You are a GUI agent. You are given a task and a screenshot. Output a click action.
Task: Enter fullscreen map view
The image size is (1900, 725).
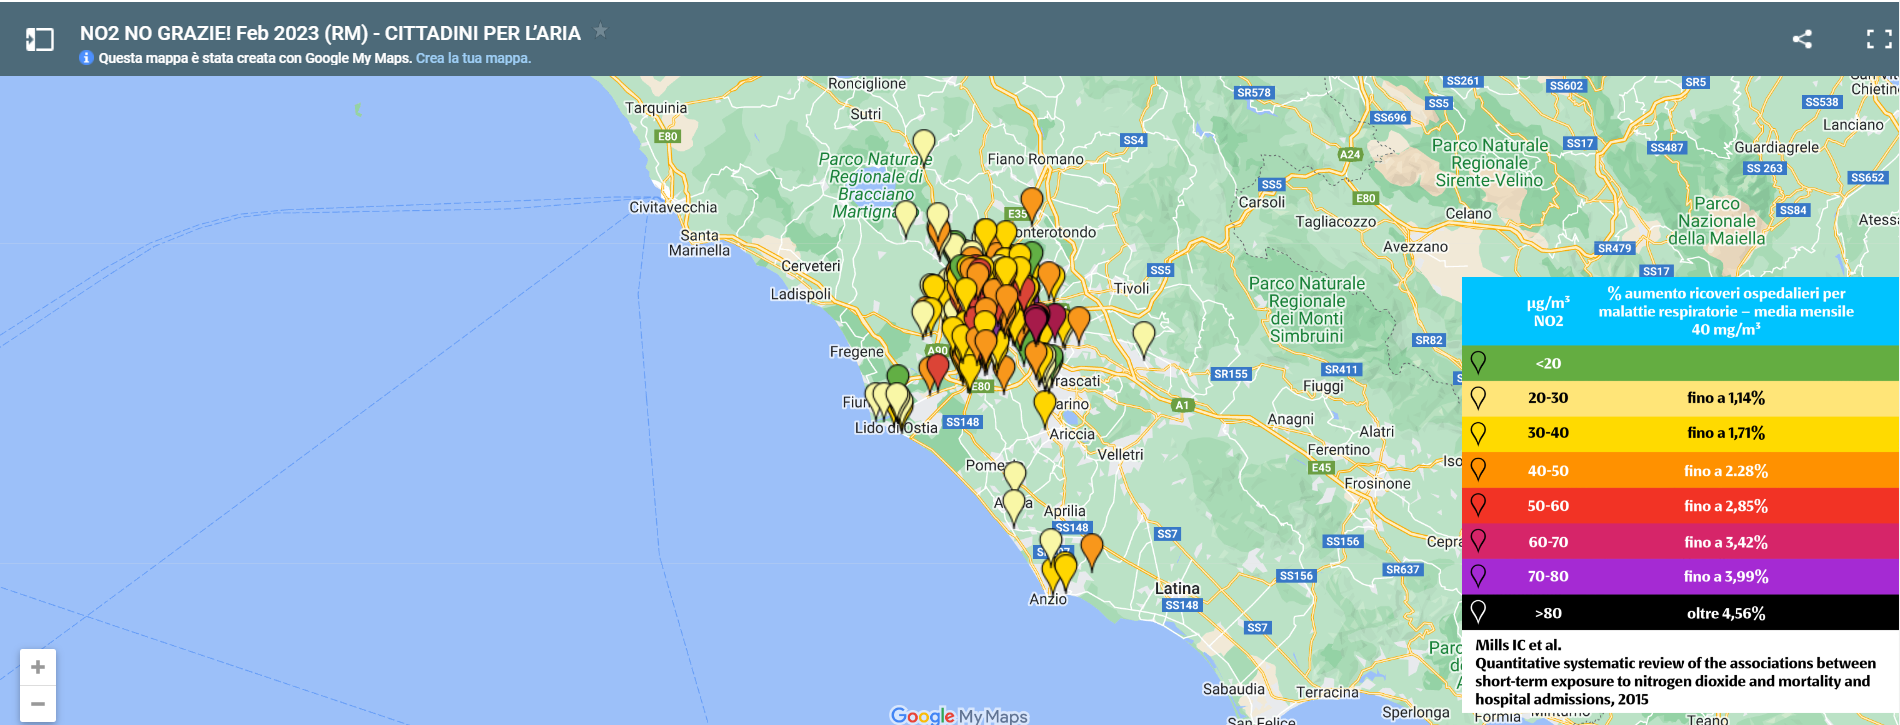1879,39
